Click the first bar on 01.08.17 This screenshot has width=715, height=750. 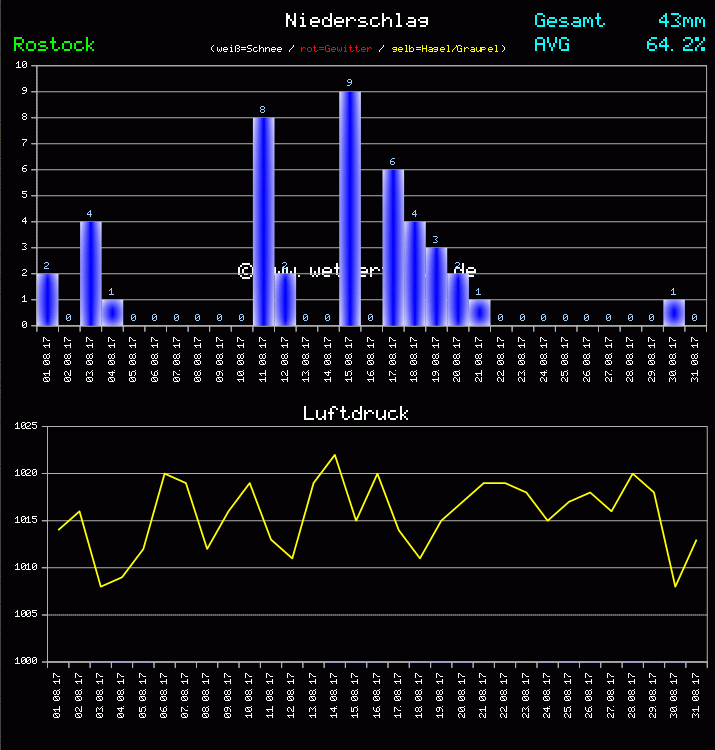pyautogui.click(x=47, y=299)
